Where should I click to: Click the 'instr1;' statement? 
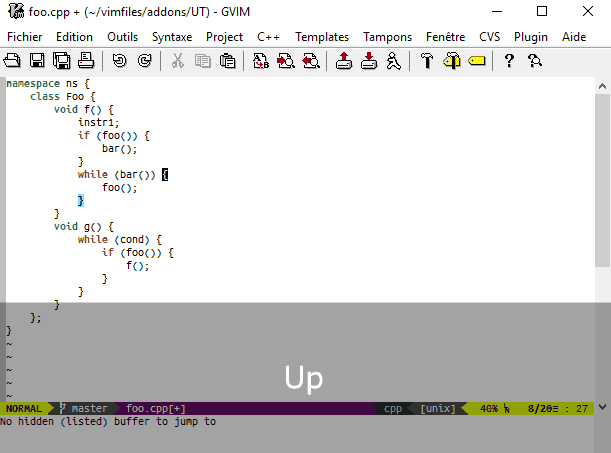[x=99, y=123]
